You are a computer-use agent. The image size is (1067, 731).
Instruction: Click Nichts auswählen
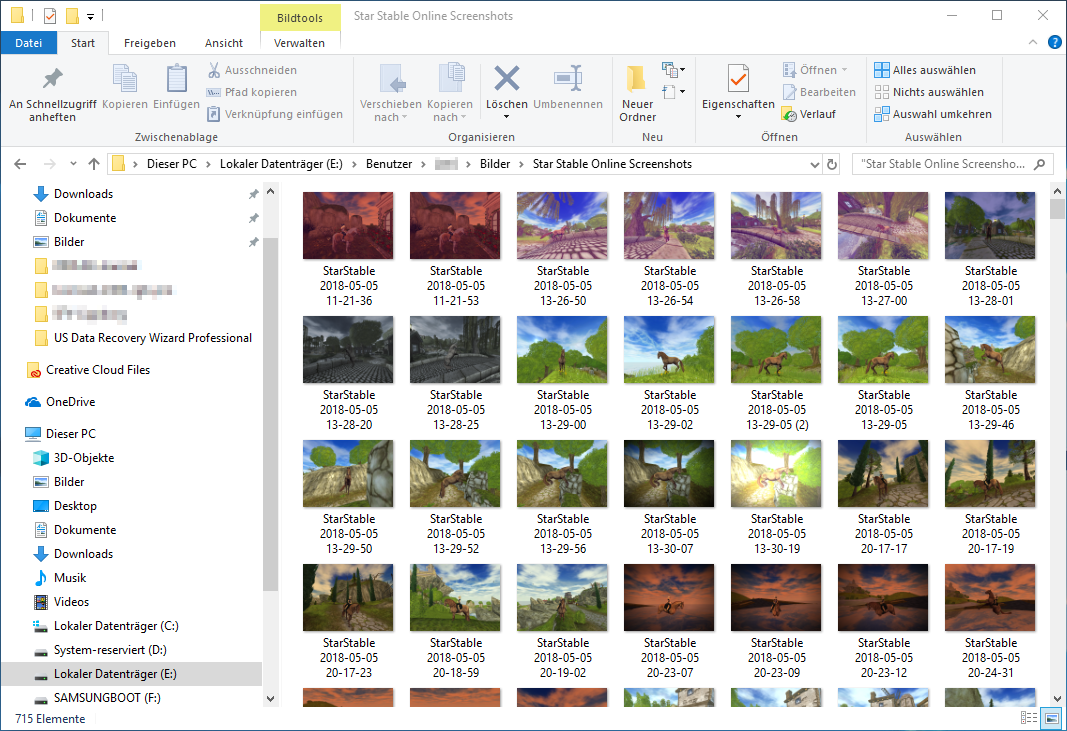[x=930, y=92]
